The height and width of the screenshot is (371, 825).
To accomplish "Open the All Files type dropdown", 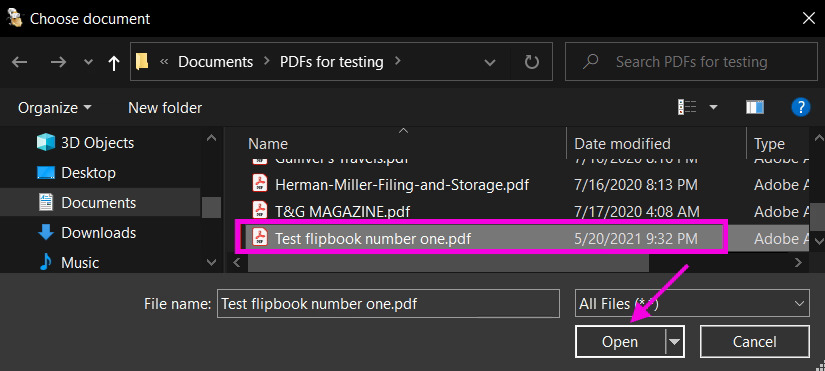I will (x=692, y=304).
